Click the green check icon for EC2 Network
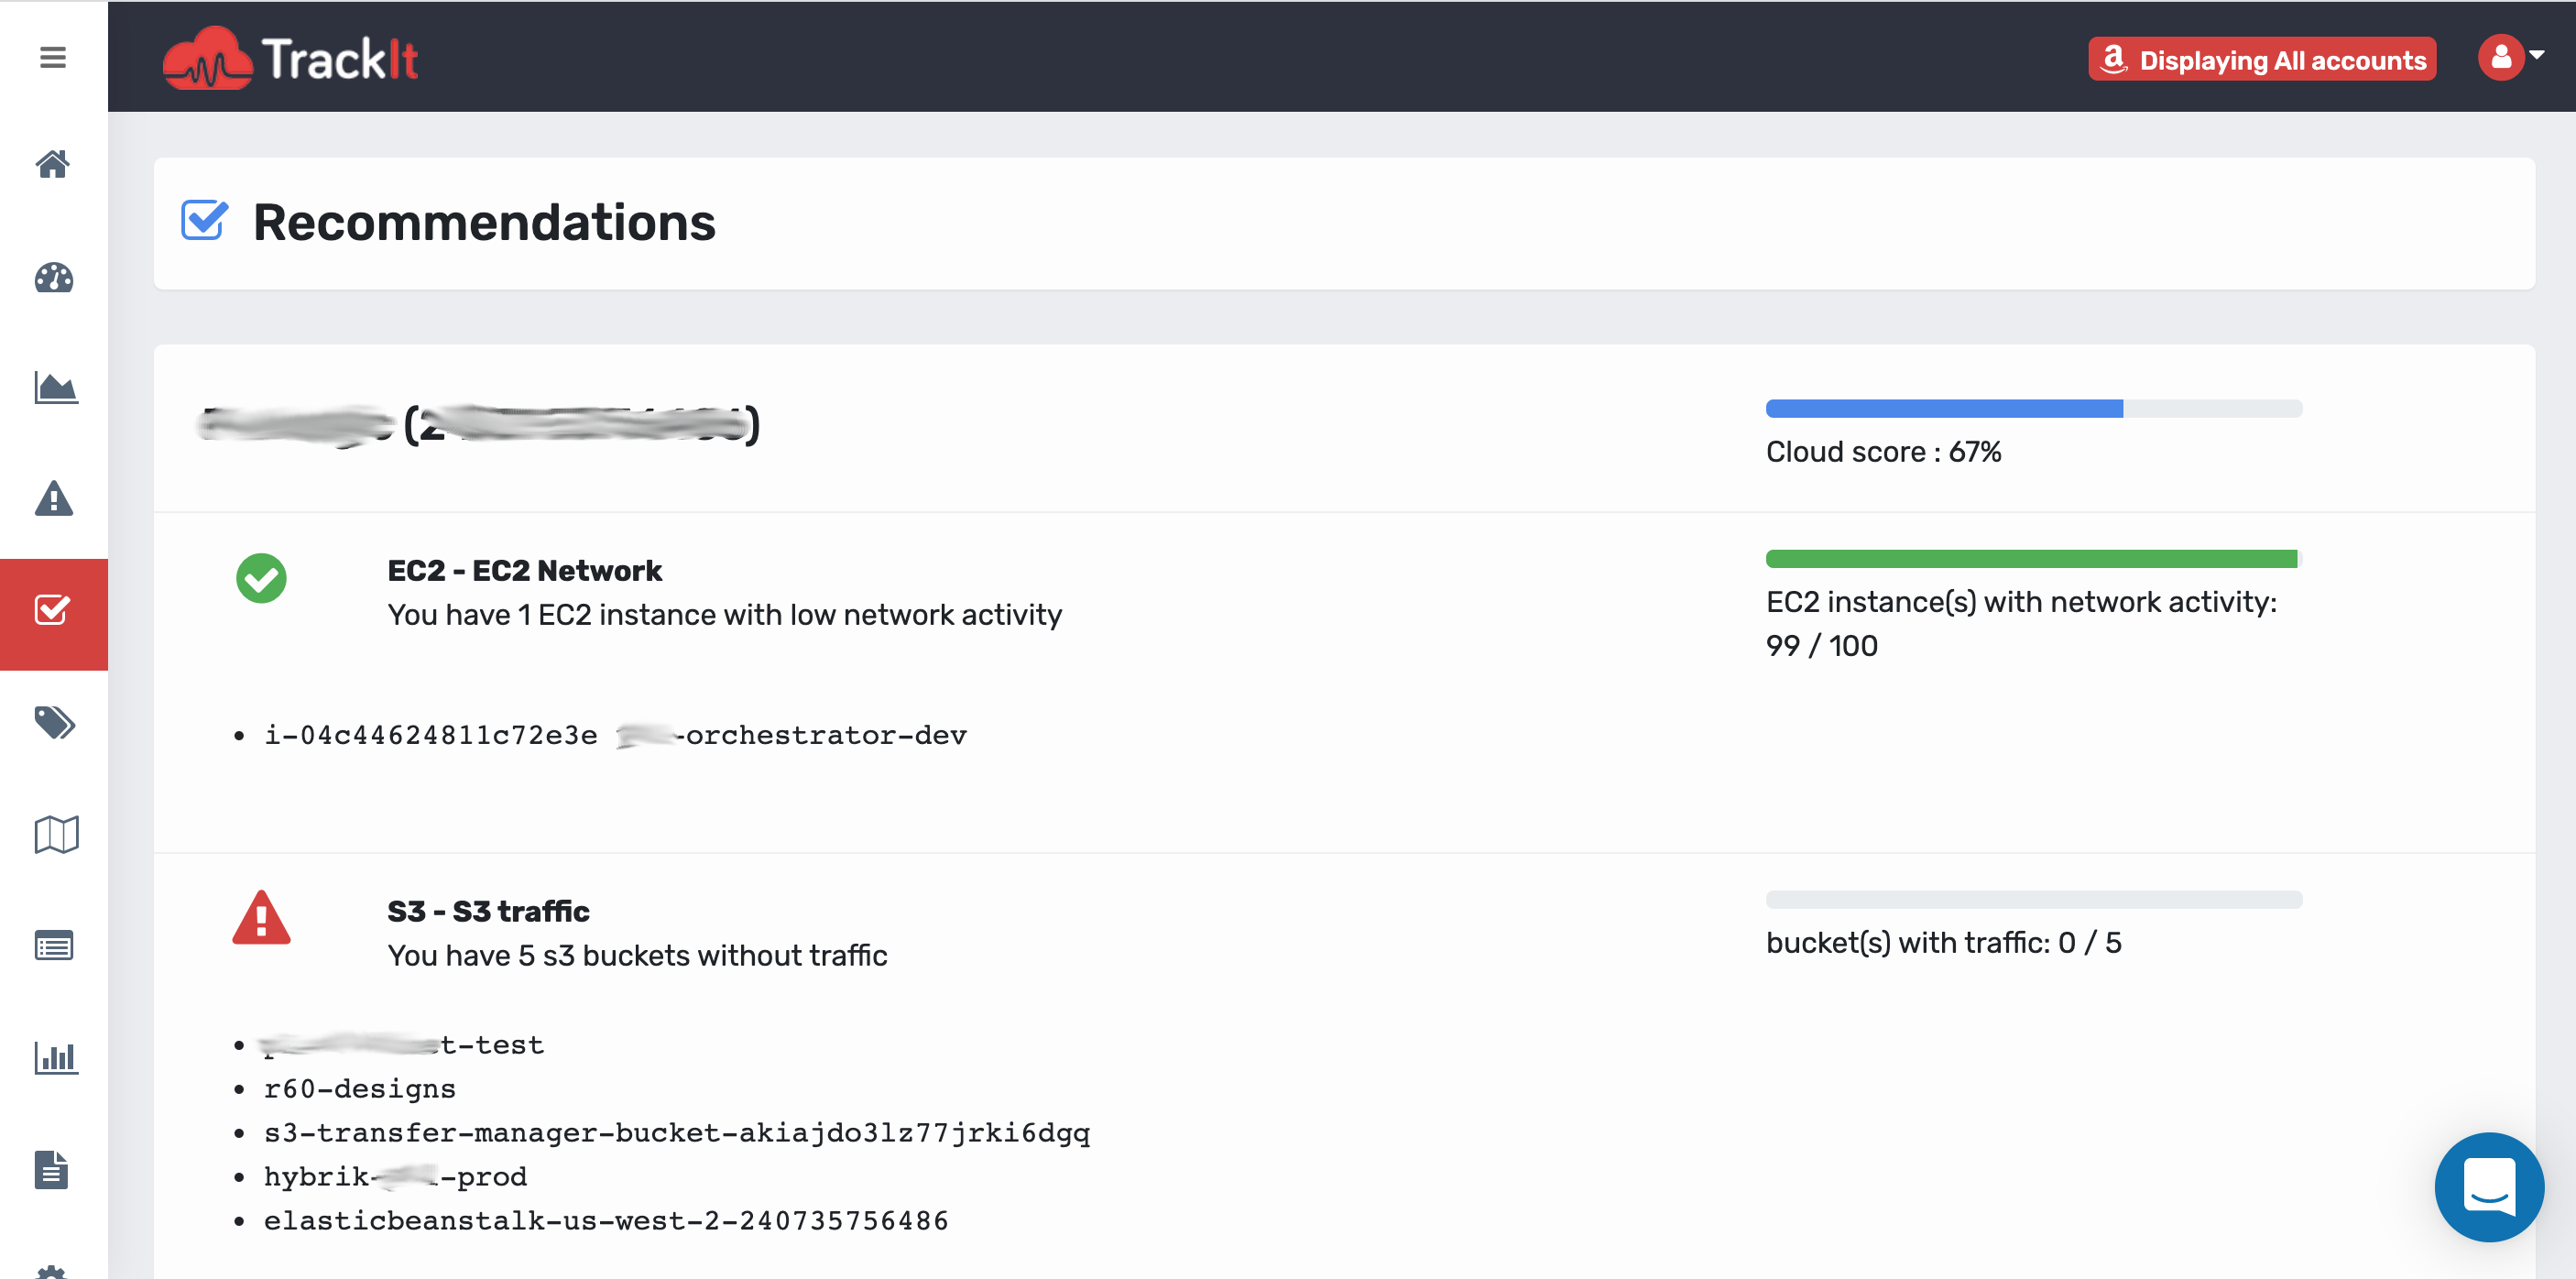 261,578
